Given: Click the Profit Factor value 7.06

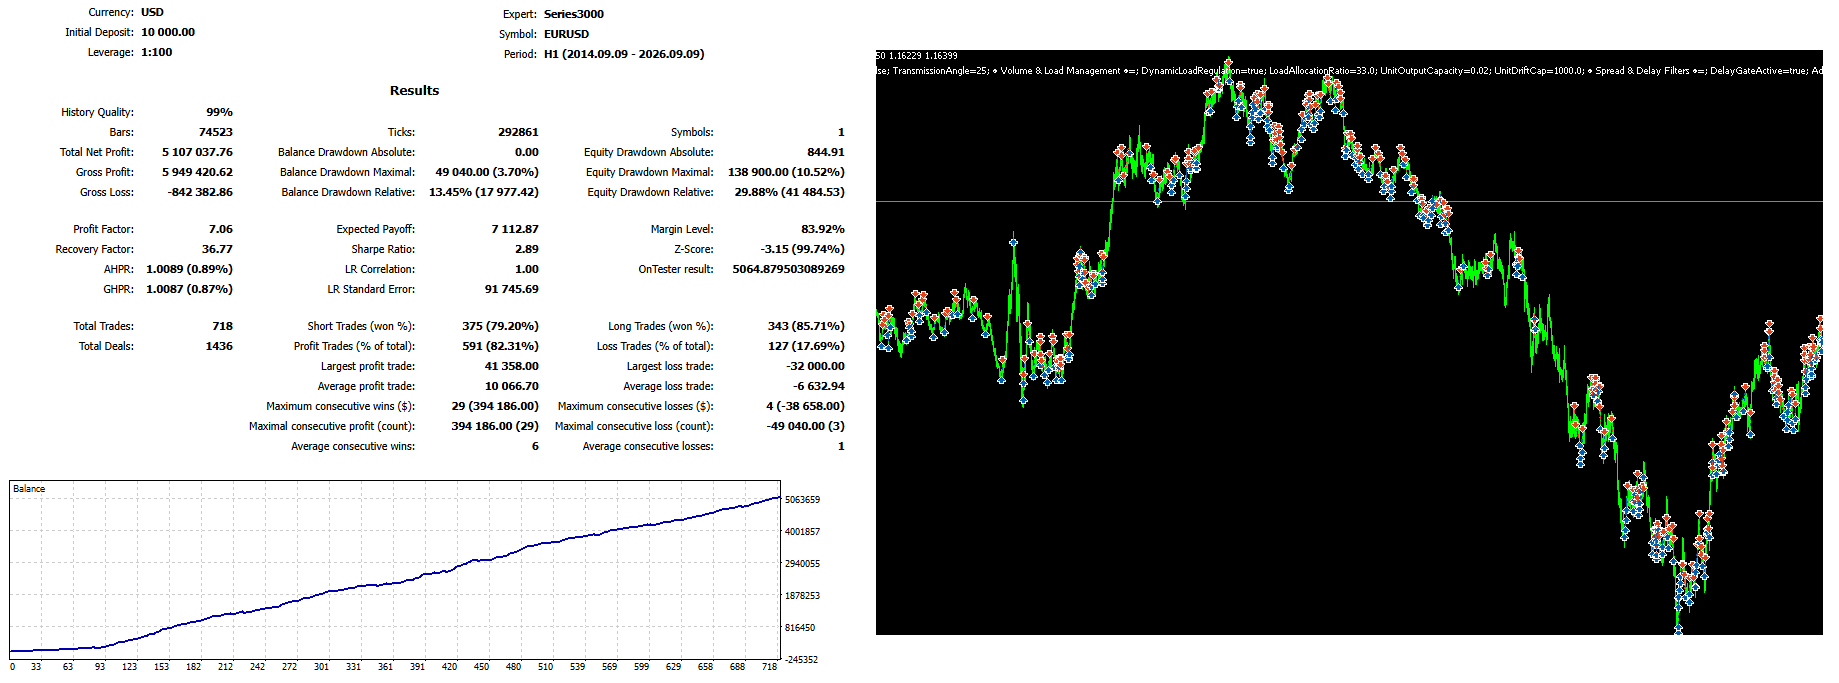Looking at the screenshot, I should pyautogui.click(x=220, y=229).
